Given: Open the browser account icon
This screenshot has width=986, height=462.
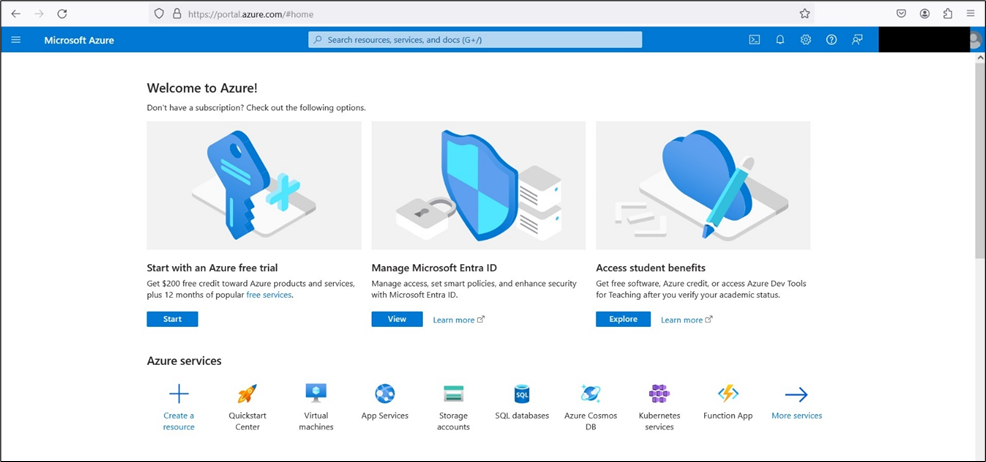Looking at the screenshot, I should tap(924, 13).
